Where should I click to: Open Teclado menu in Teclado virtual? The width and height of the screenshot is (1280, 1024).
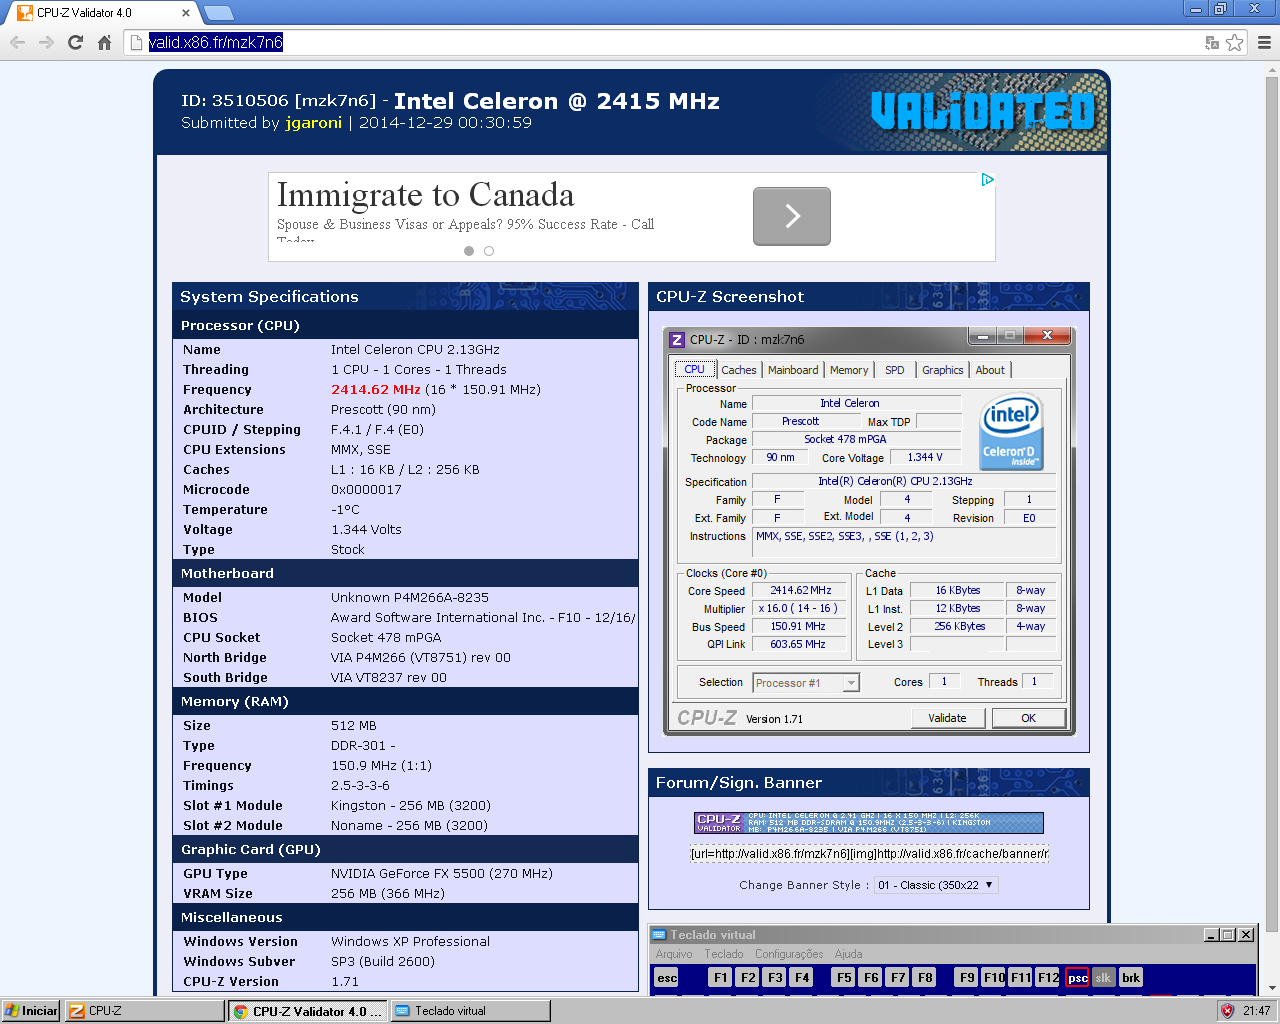tap(724, 954)
